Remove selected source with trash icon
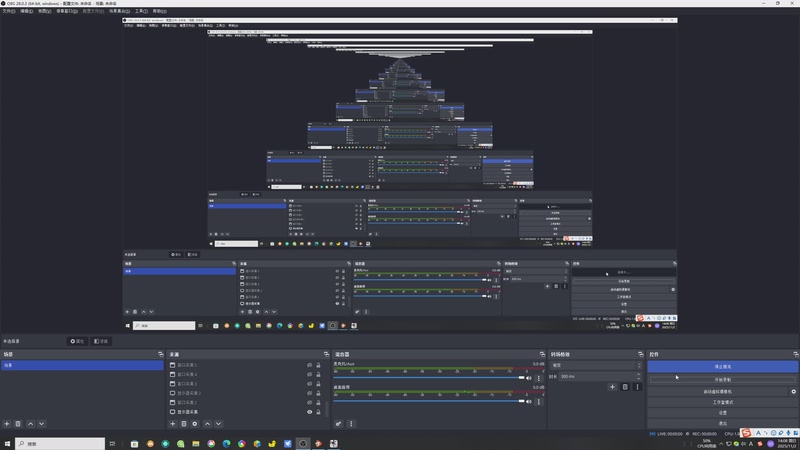Viewport: 800px width, 450px height. tap(184, 423)
